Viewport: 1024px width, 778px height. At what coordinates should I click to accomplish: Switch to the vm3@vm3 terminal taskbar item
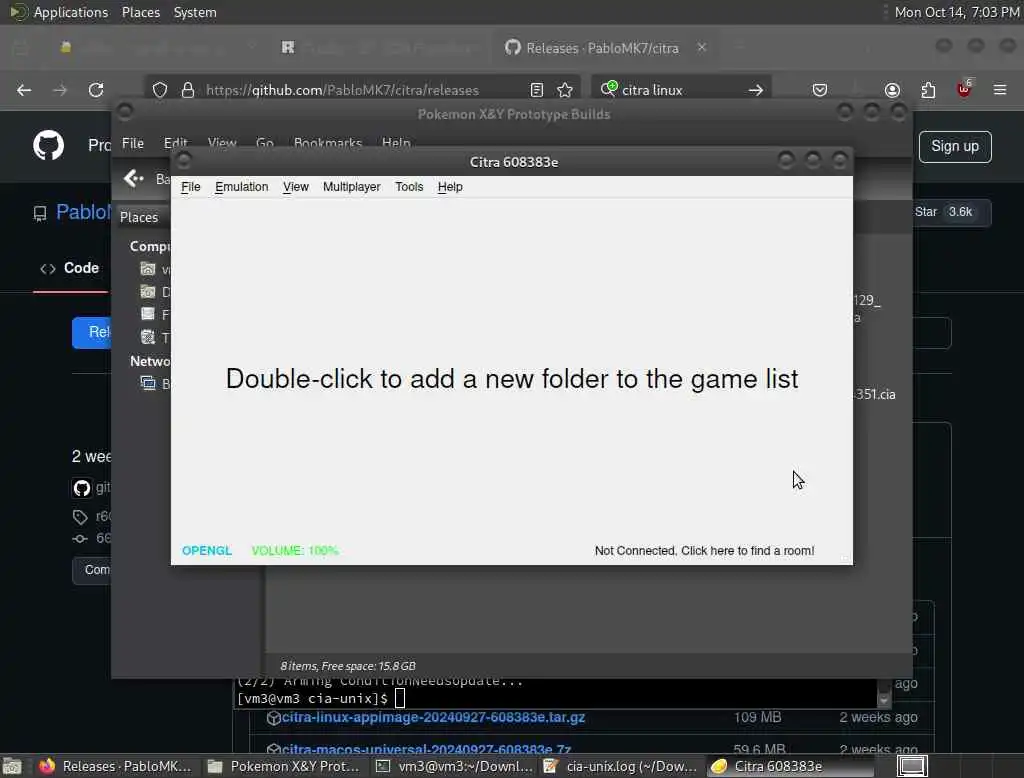(x=455, y=766)
